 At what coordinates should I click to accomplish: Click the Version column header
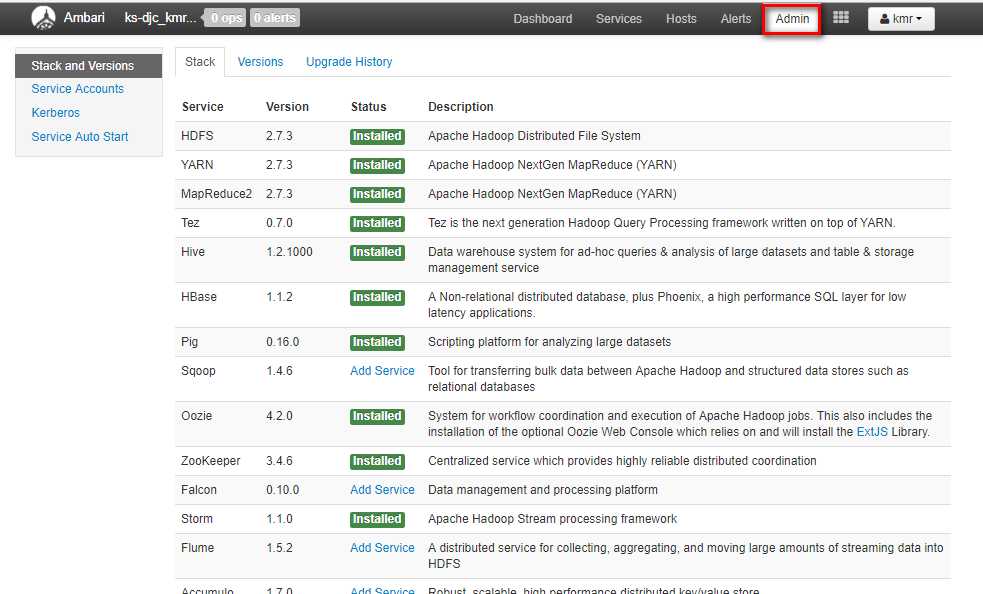point(287,107)
